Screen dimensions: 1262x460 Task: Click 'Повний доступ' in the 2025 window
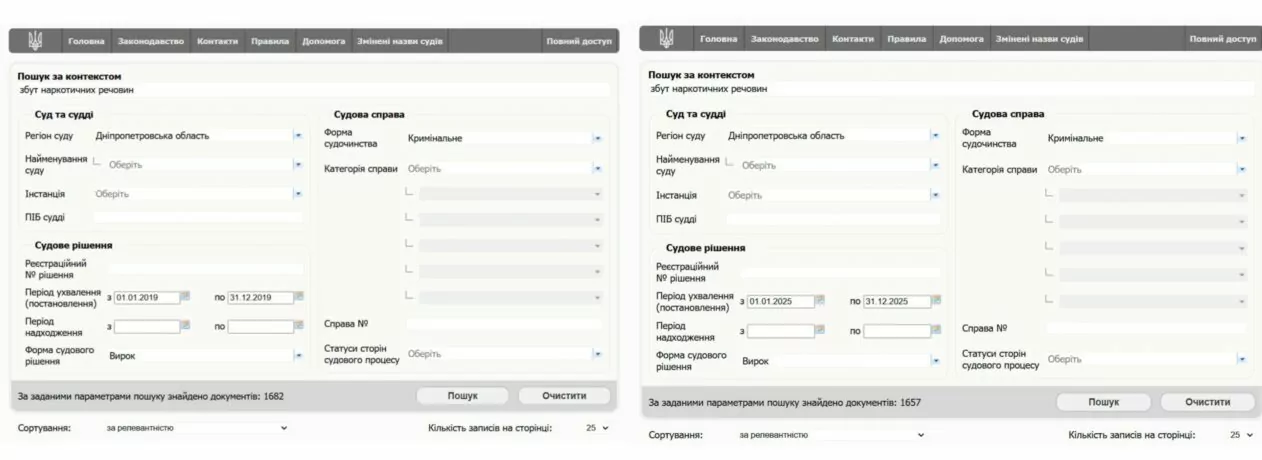tap(1222, 39)
